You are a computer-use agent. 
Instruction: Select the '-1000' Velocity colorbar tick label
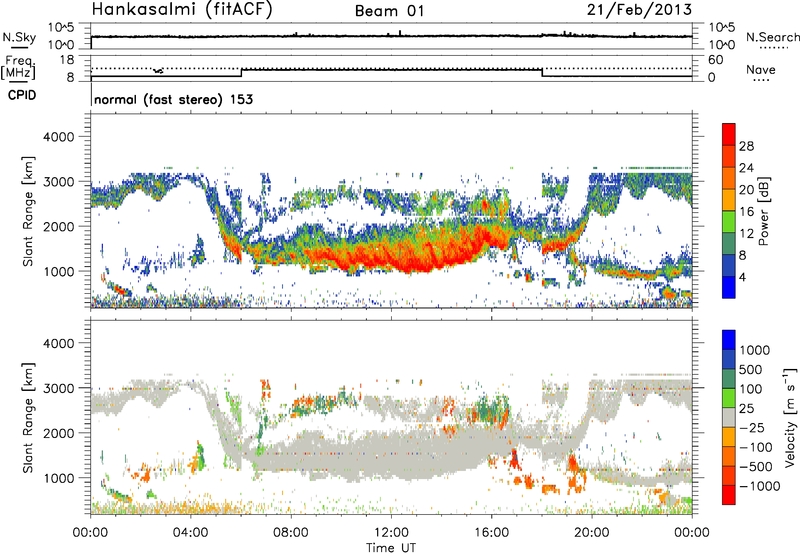[x=760, y=486]
